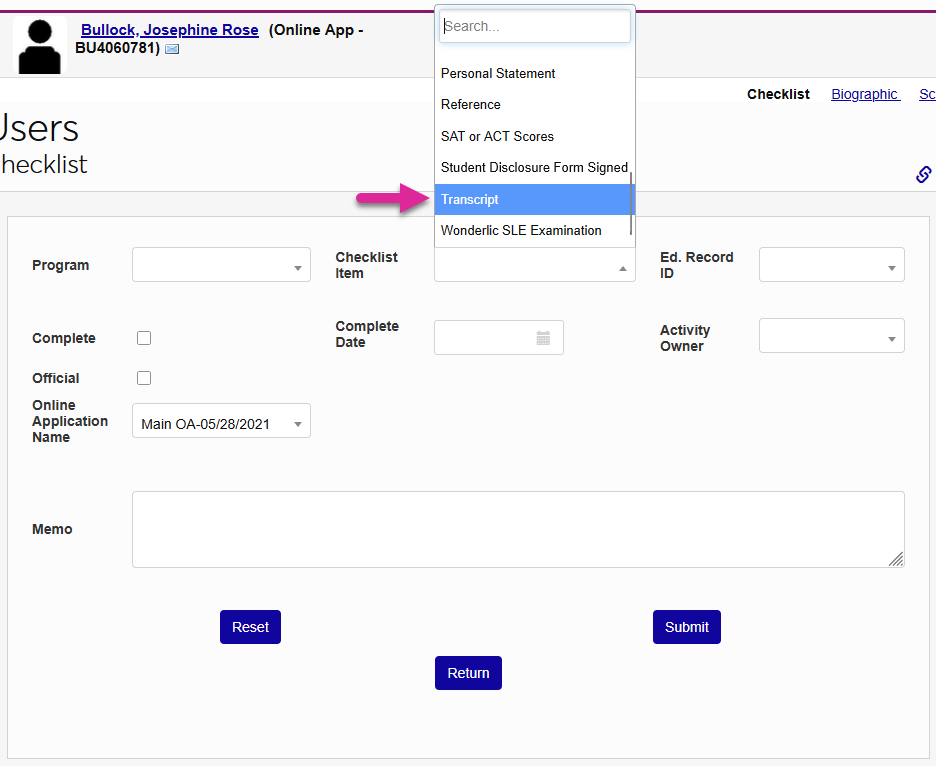
Task: Choose Wonderlic SLE Examination option
Action: pyautogui.click(x=521, y=231)
